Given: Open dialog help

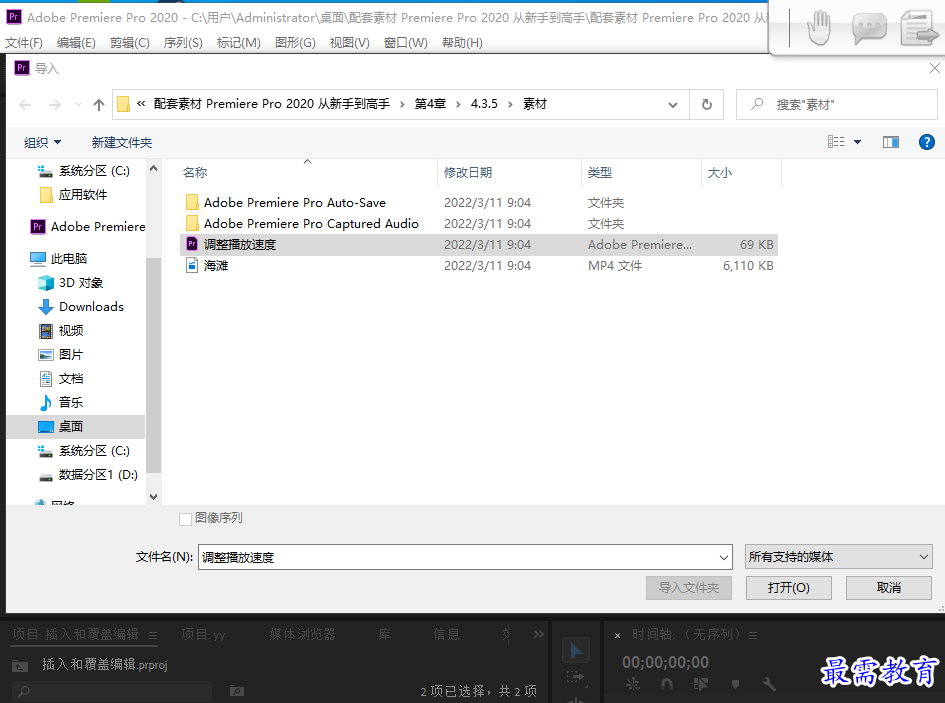Looking at the screenshot, I should (926, 142).
